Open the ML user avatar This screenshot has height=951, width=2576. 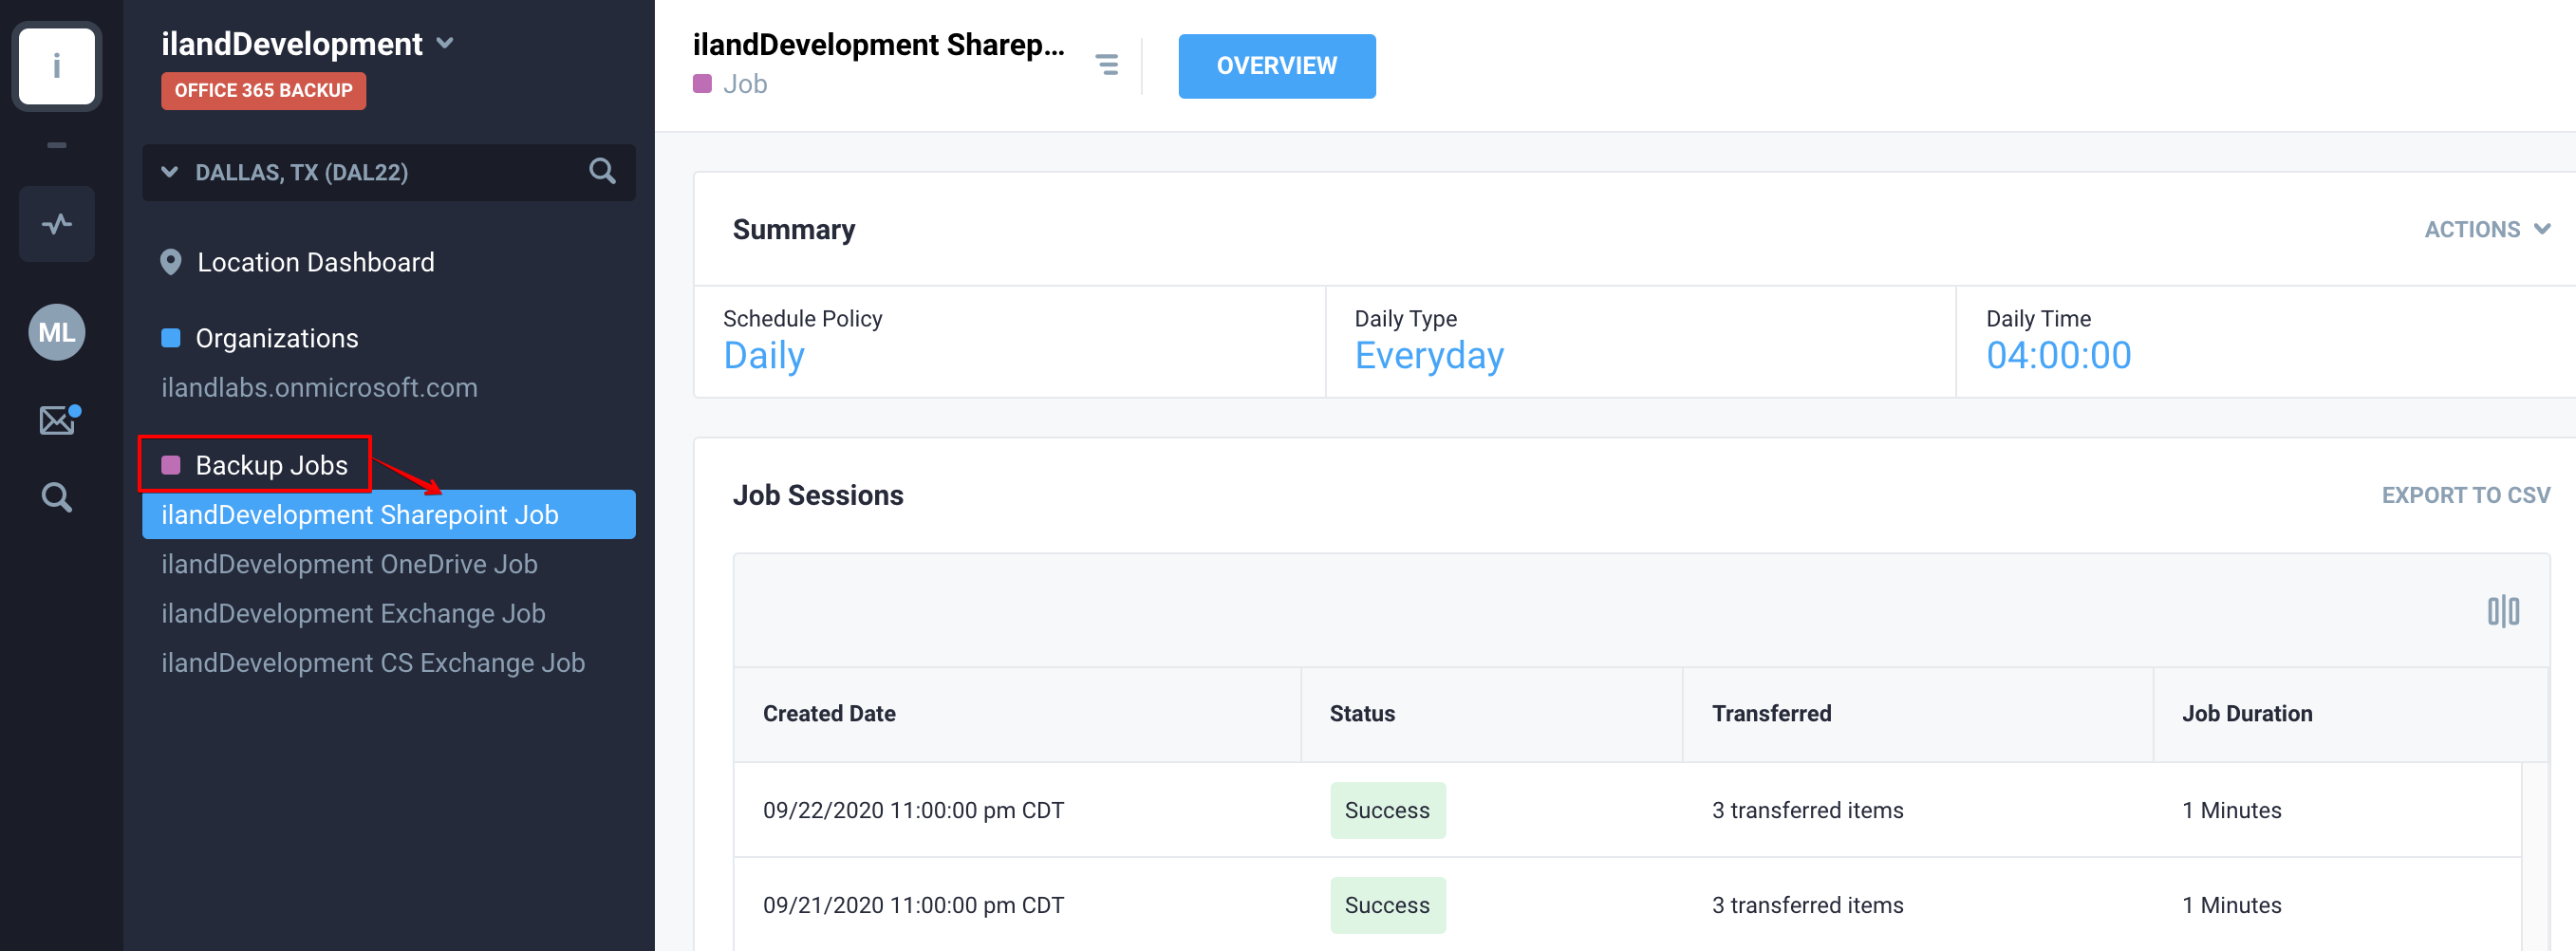(57, 332)
